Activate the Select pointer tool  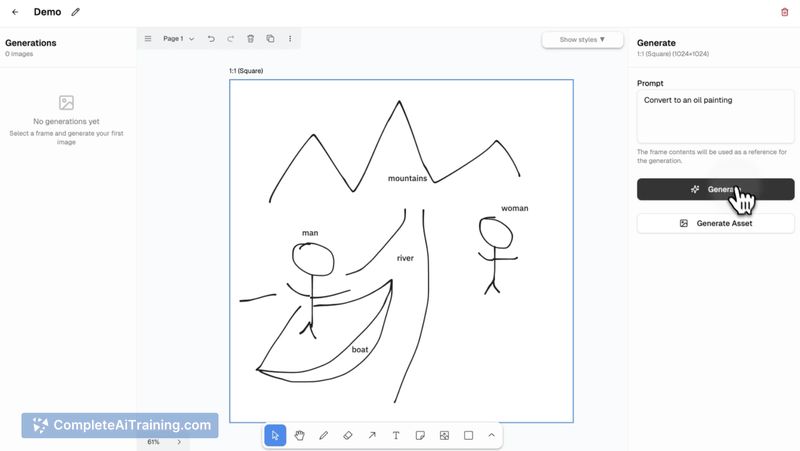pos(275,435)
